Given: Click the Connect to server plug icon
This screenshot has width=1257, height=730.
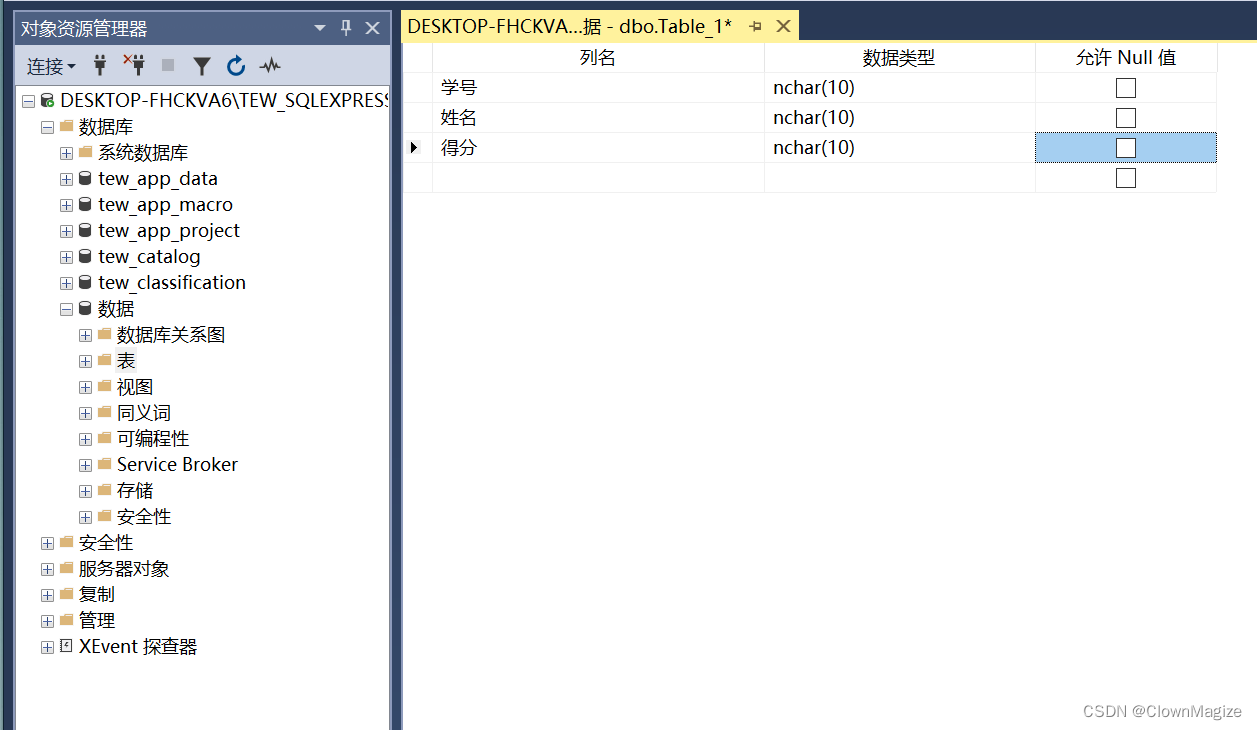Looking at the screenshot, I should click(x=98, y=65).
